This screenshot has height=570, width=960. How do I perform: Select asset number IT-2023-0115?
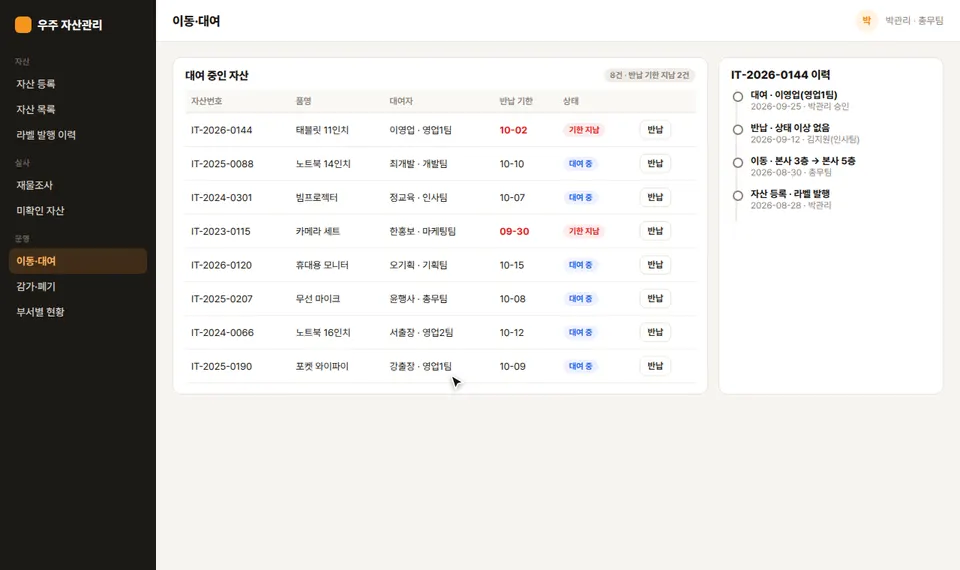click(x=221, y=231)
